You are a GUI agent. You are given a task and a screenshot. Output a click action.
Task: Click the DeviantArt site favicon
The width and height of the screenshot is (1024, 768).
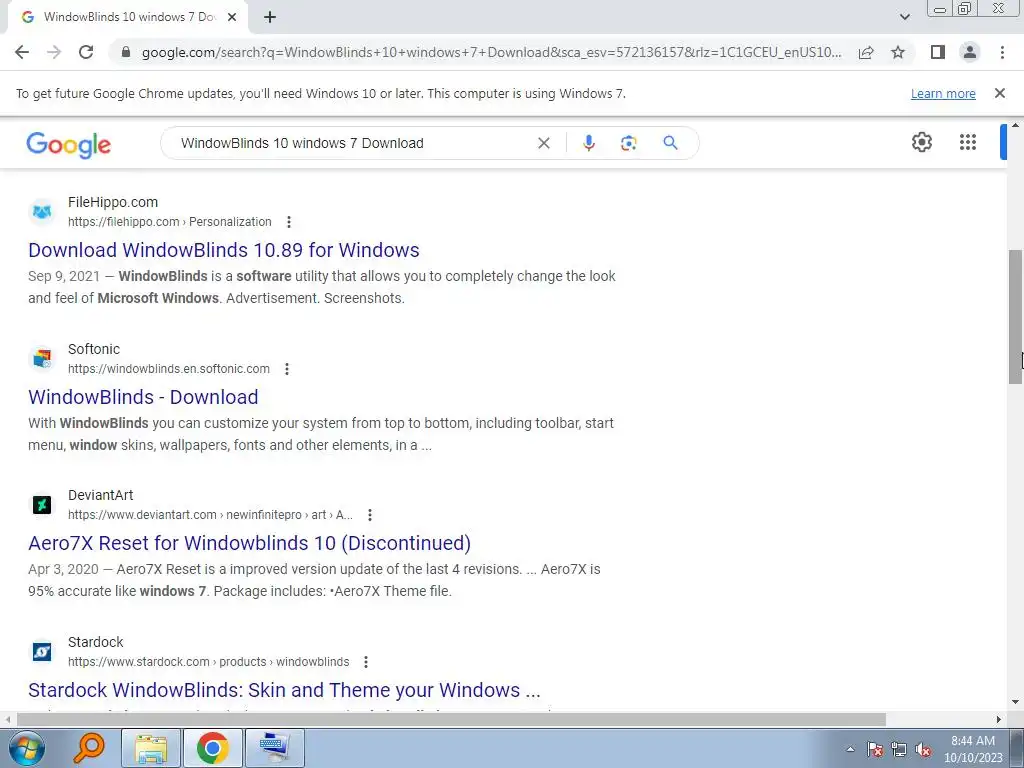pos(42,505)
